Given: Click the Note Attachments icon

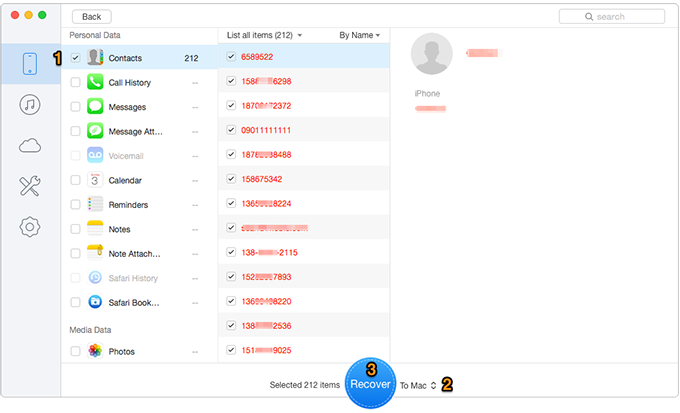Looking at the screenshot, I should pos(95,253).
